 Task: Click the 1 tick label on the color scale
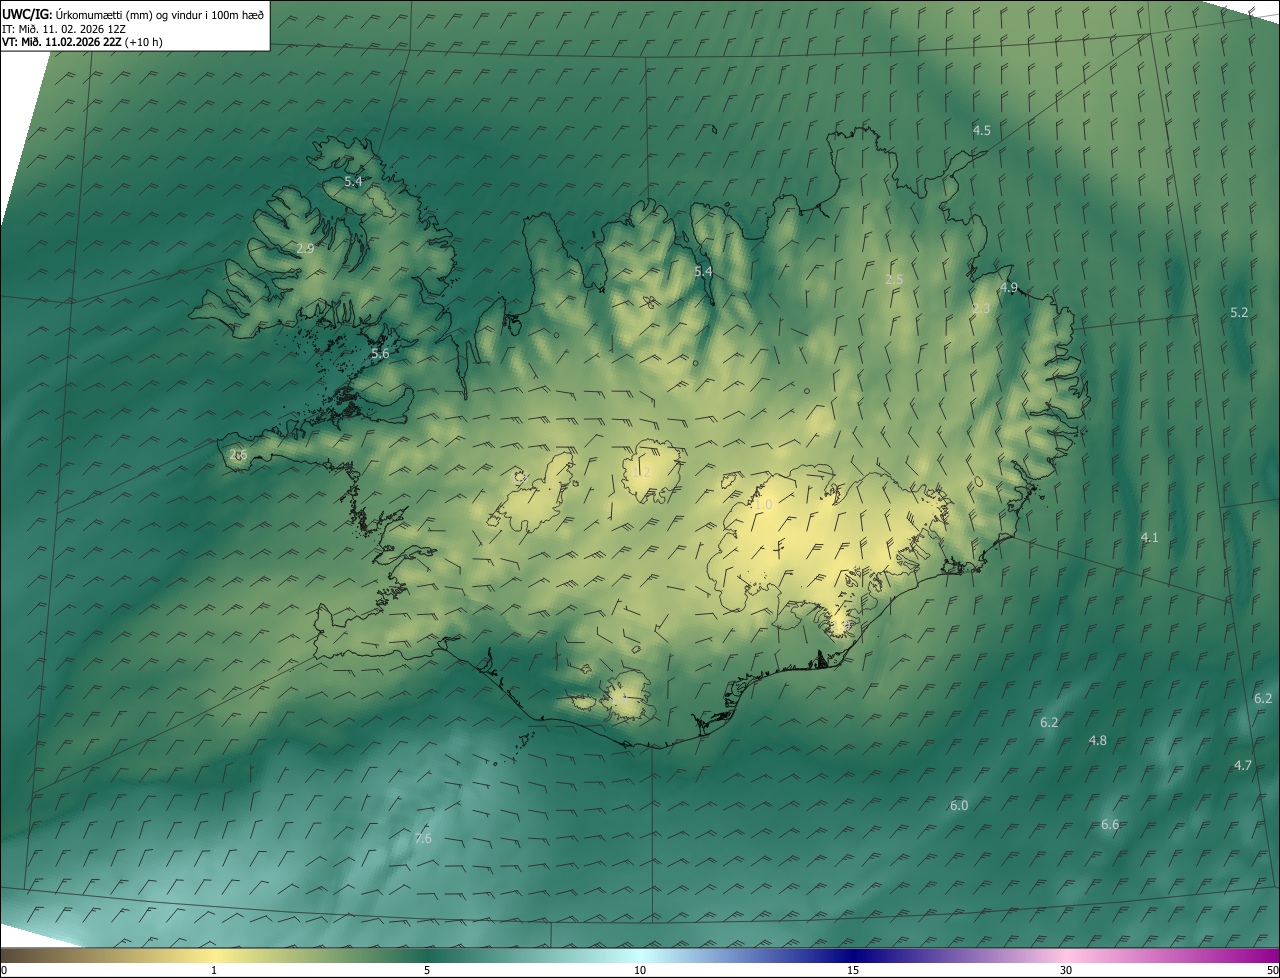pyautogui.click(x=214, y=970)
